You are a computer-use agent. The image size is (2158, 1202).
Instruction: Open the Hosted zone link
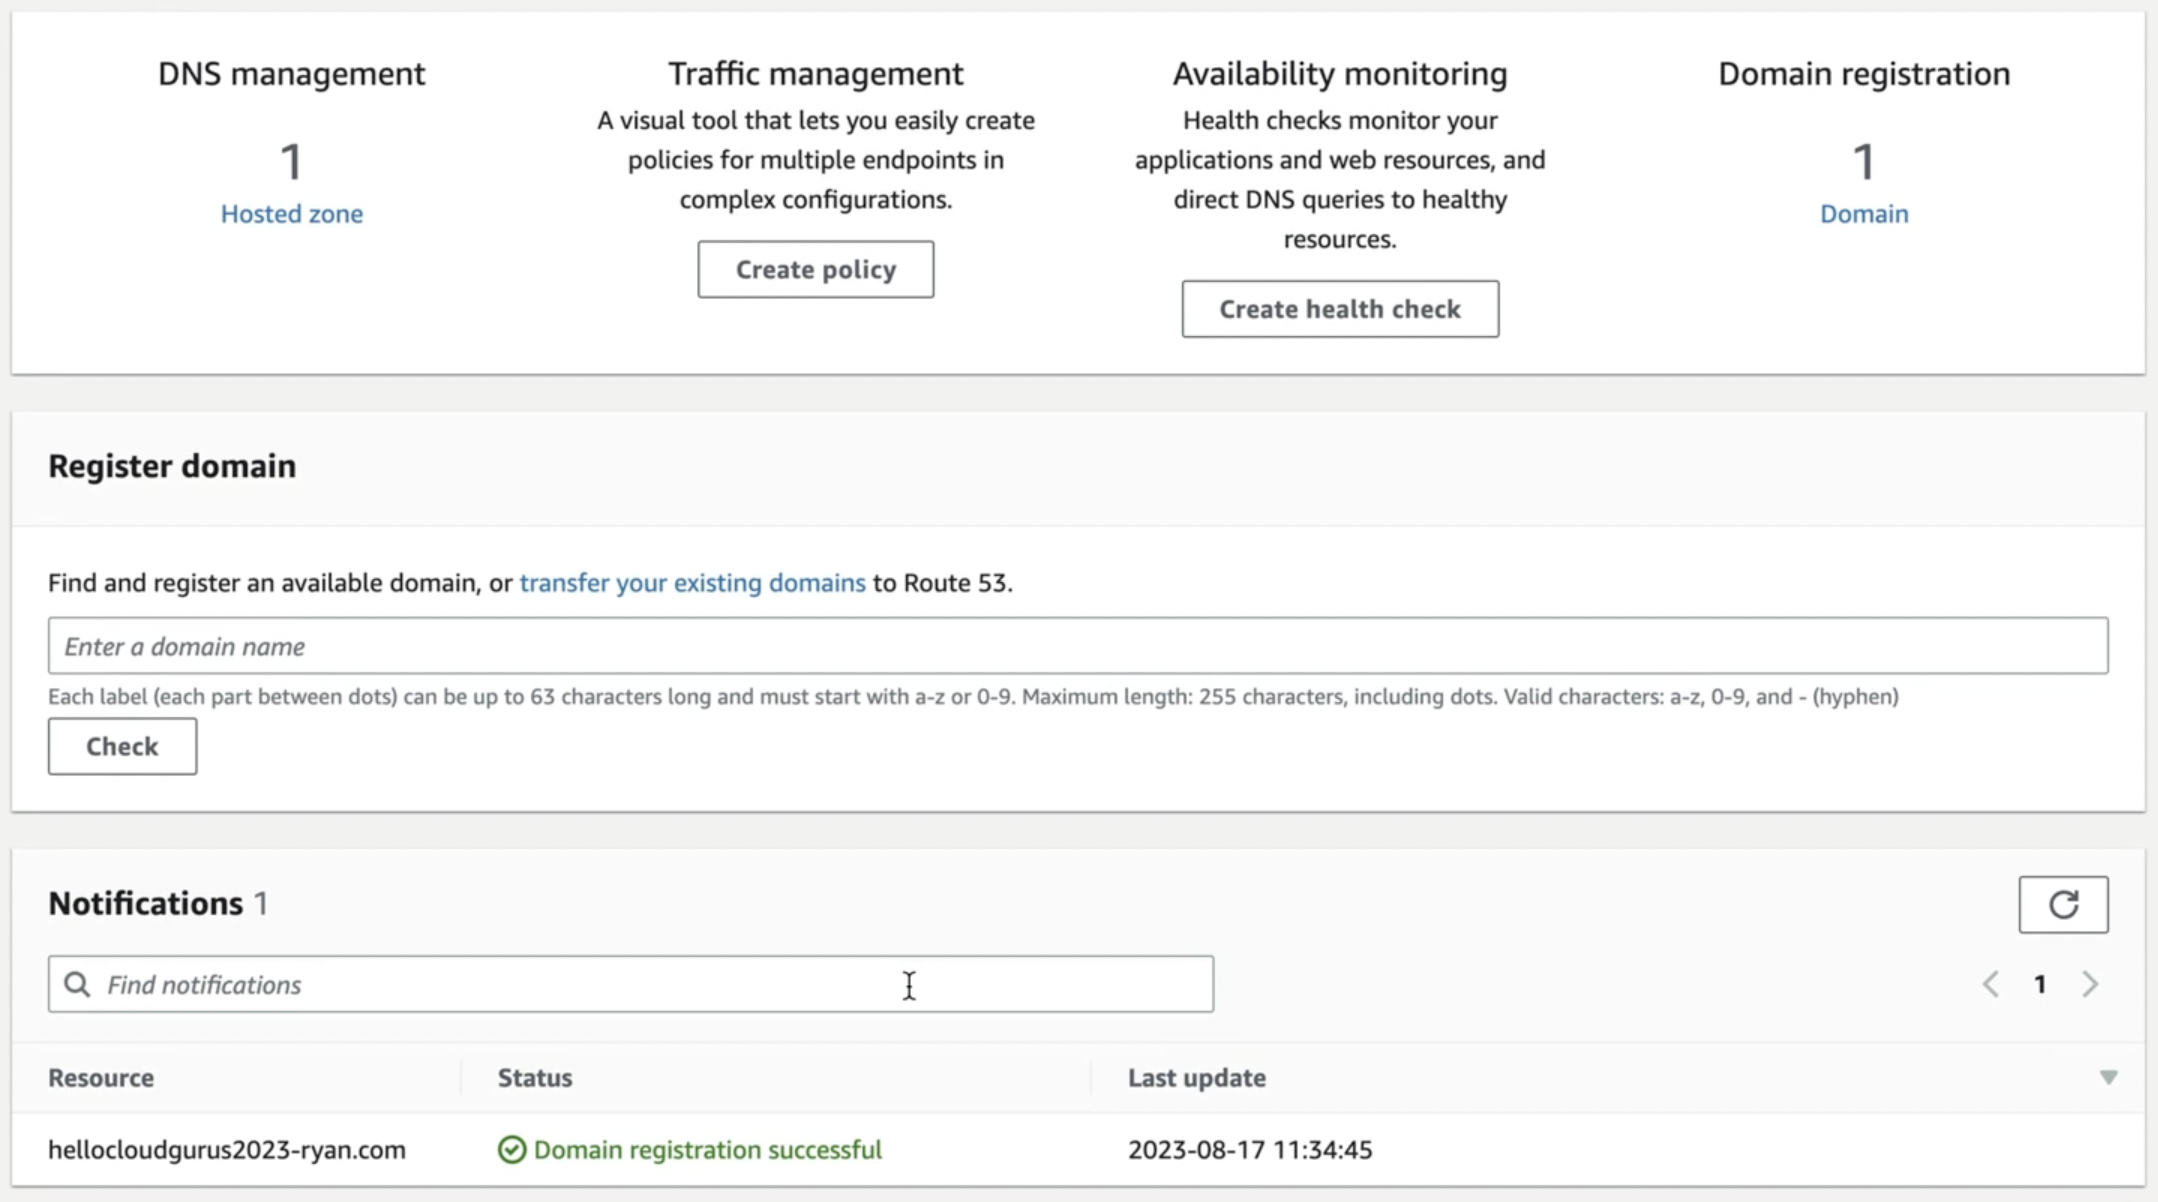click(292, 214)
